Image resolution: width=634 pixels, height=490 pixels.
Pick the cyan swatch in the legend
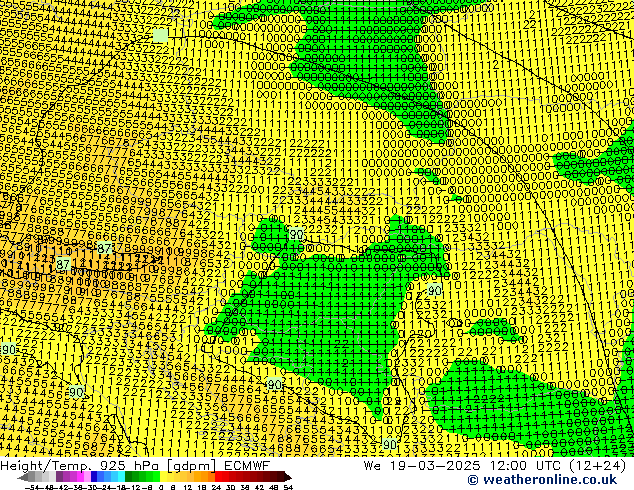[121, 477]
